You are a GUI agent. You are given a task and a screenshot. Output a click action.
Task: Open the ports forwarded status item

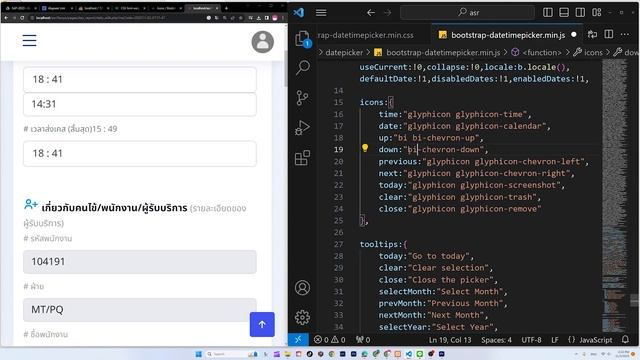click(x=363, y=340)
